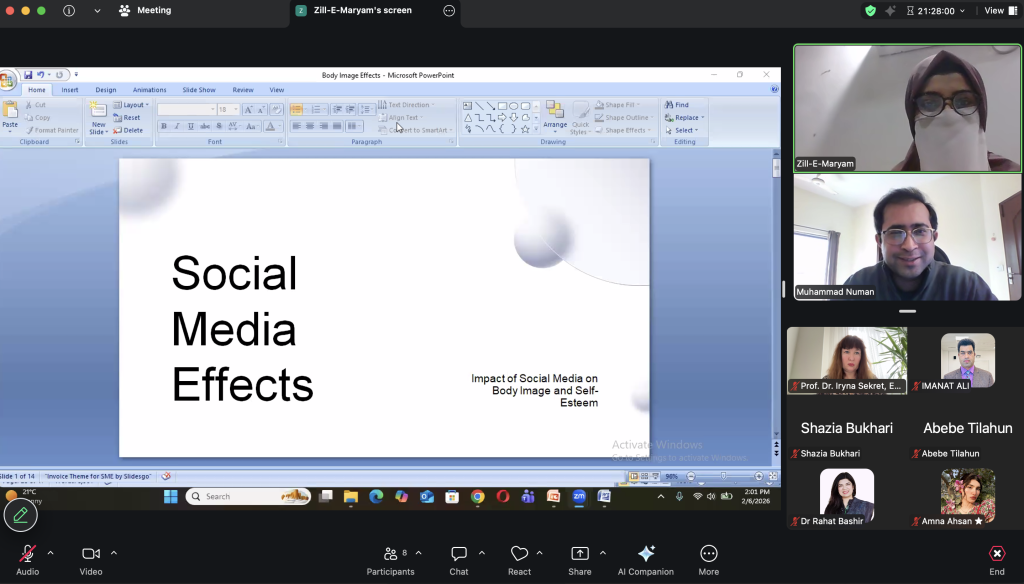Screen dimensions: 1024x584
Task: Click the screen share options ellipsis icon
Action: click(x=449, y=10)
